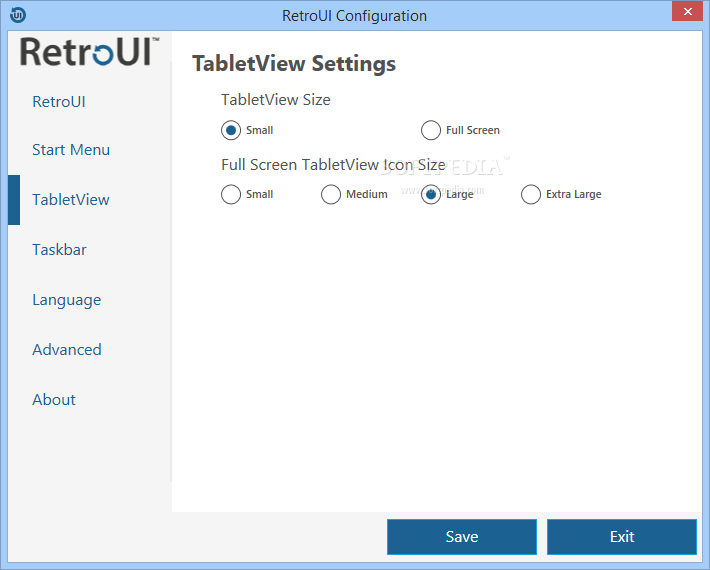
Task: Switch to TabletView settings section
Action: pos(71,200)
